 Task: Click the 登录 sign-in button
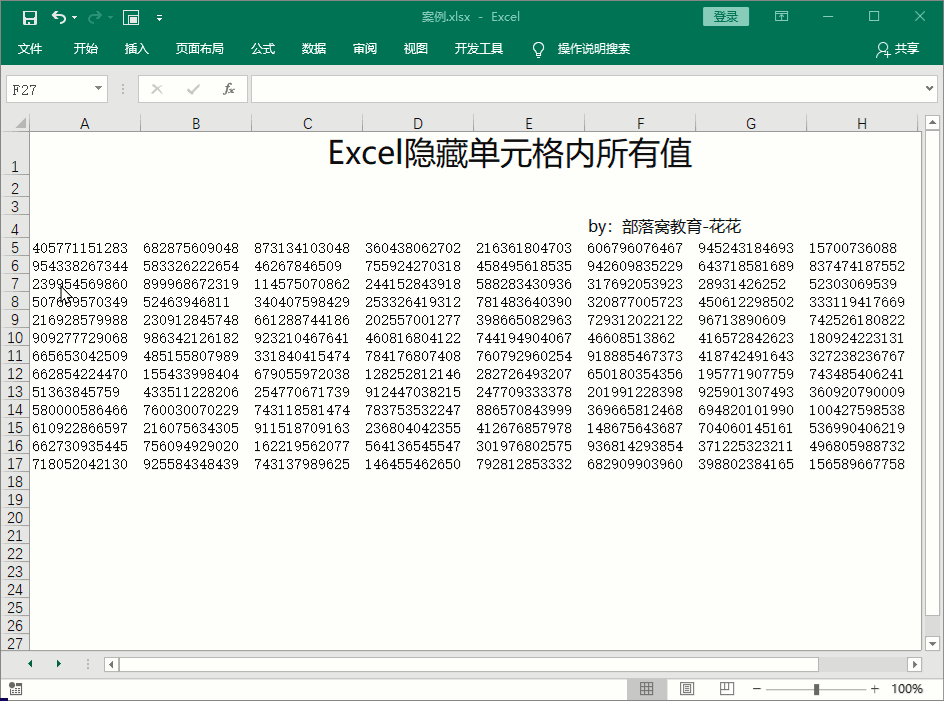[726, 17]
